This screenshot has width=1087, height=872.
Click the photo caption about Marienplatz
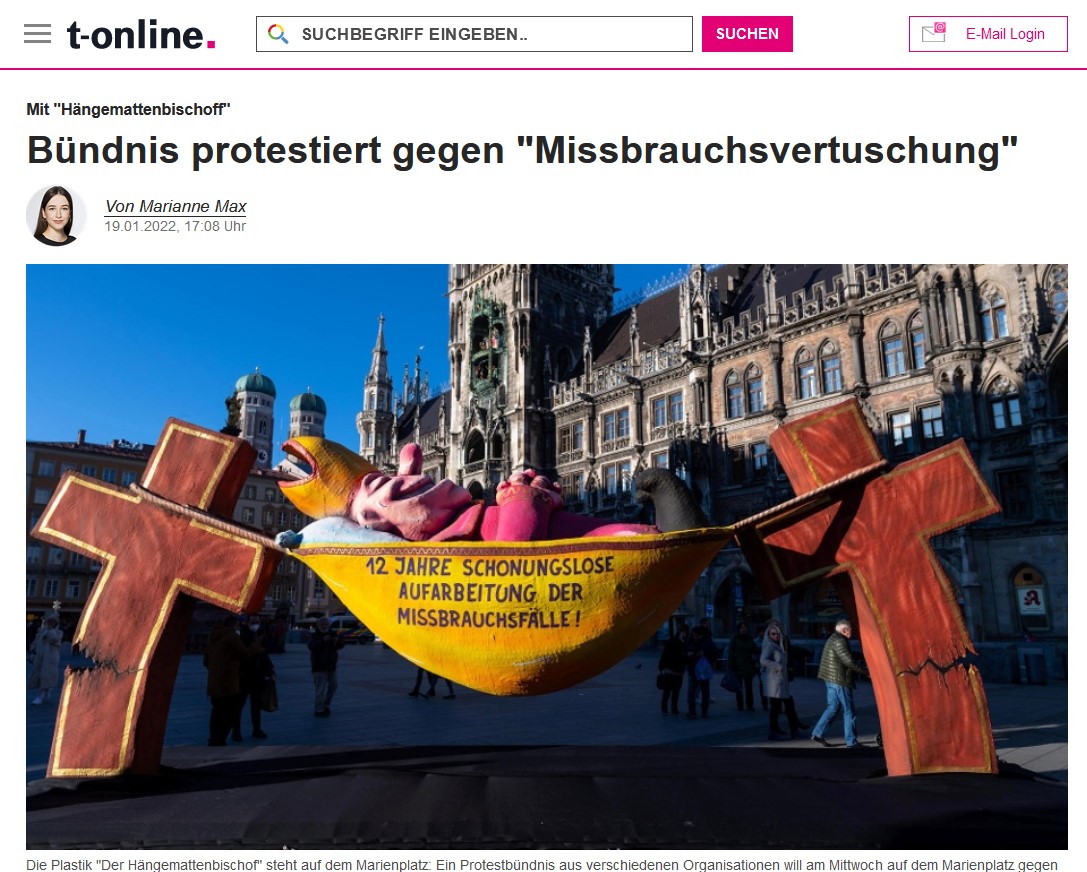542,864
